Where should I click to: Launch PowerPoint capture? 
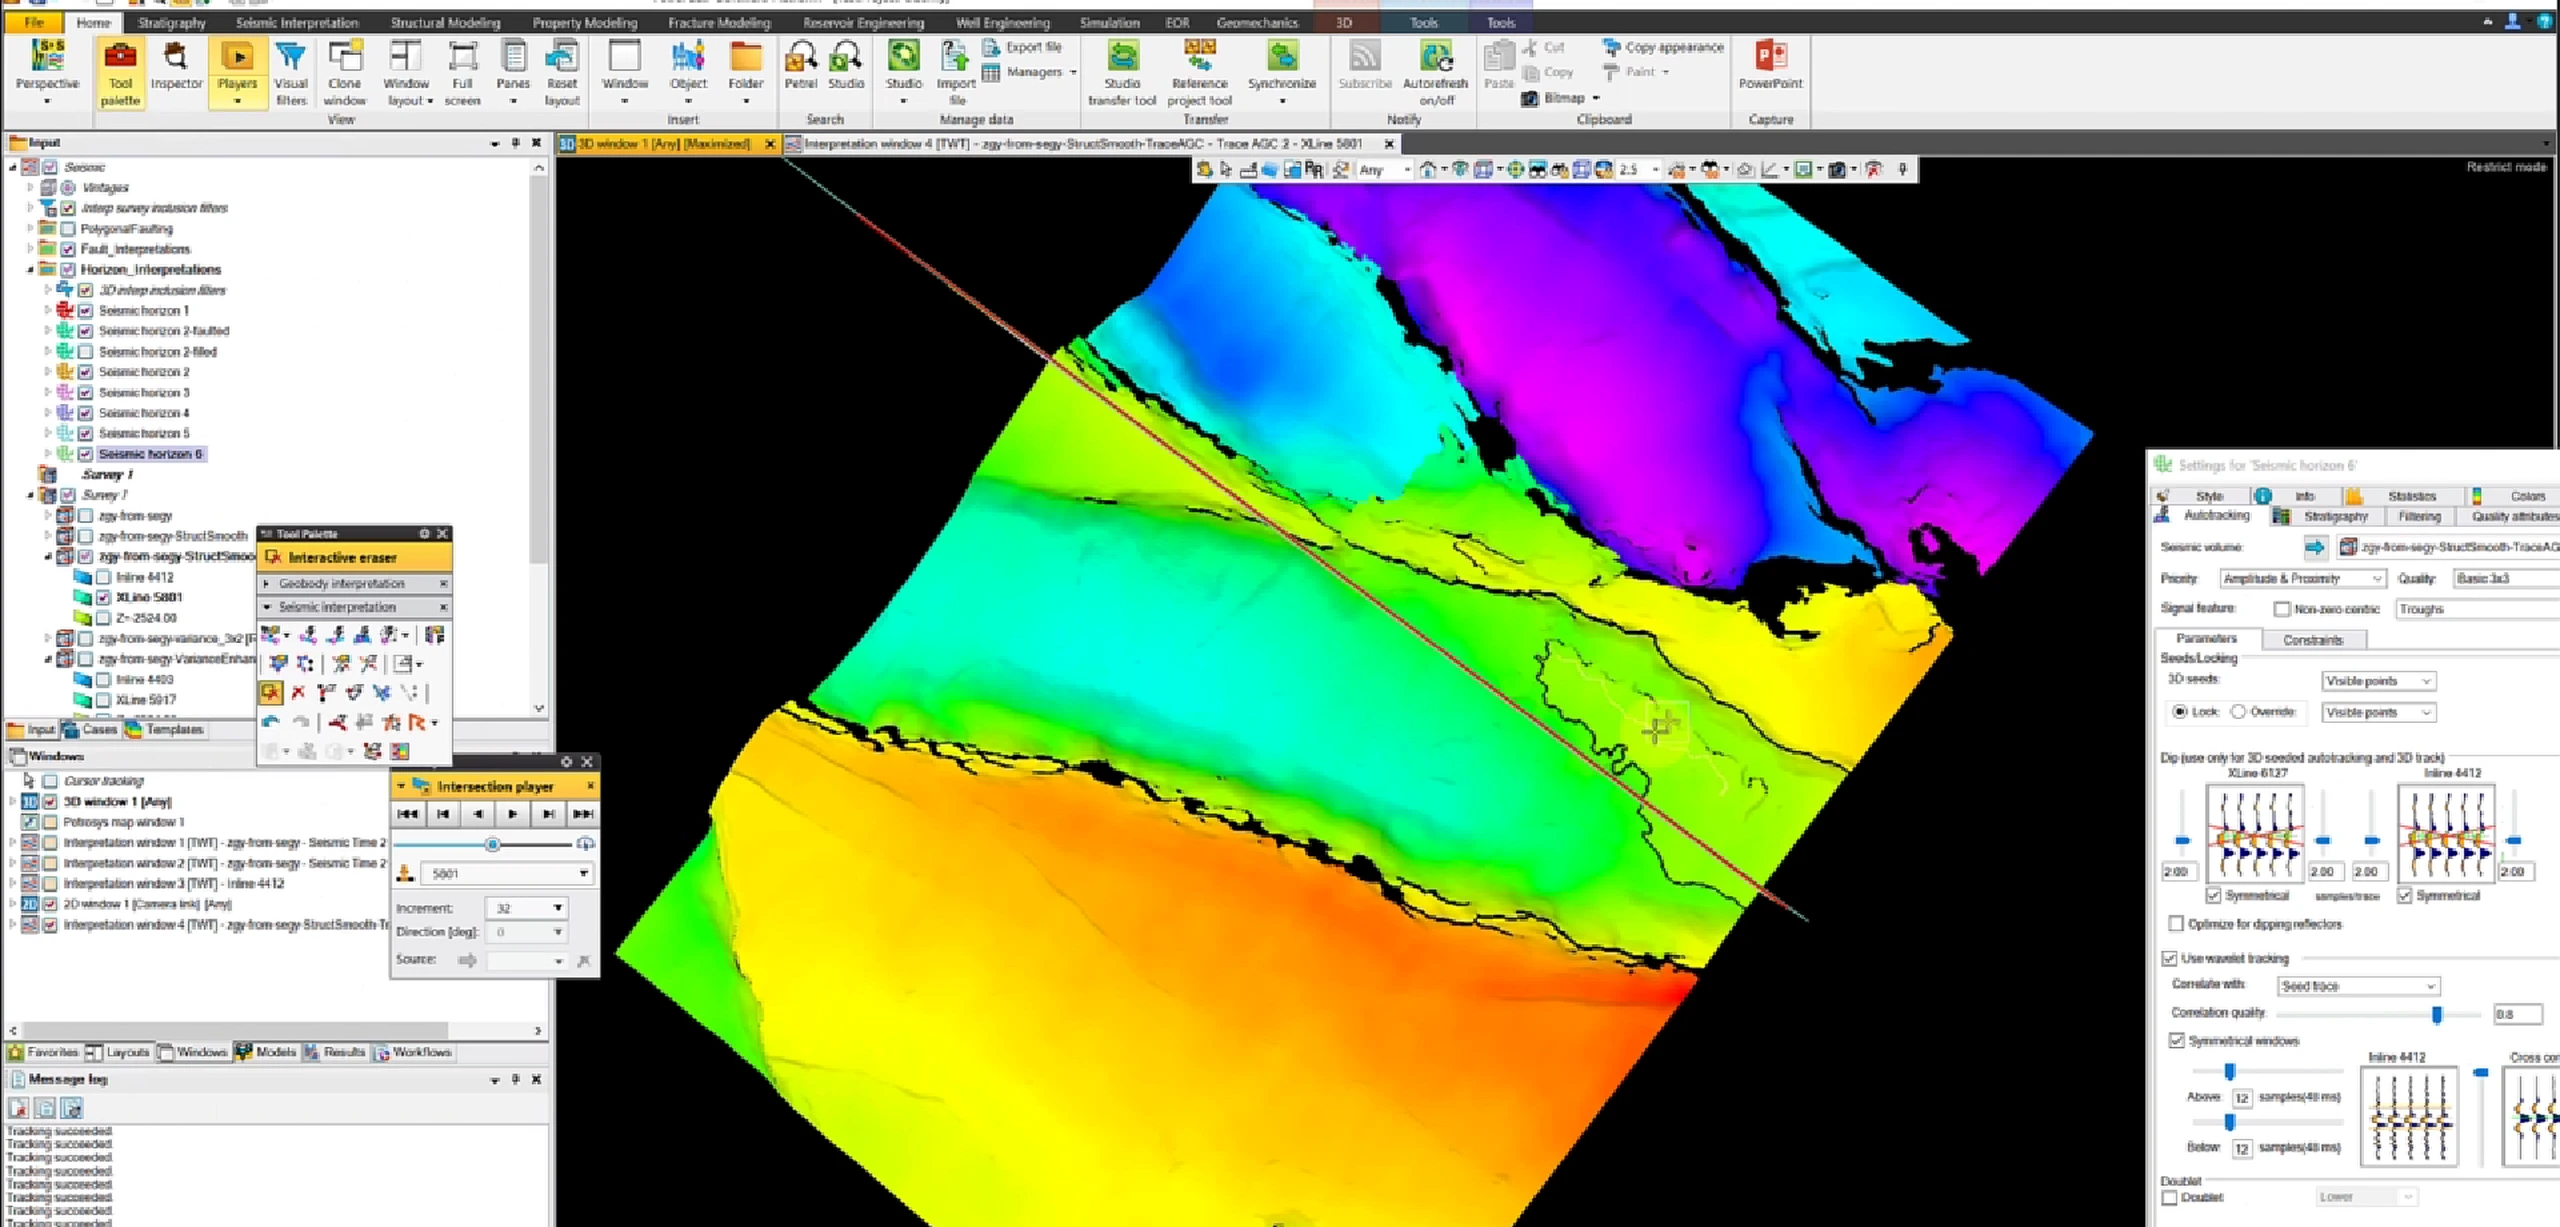coord(1770,66)
